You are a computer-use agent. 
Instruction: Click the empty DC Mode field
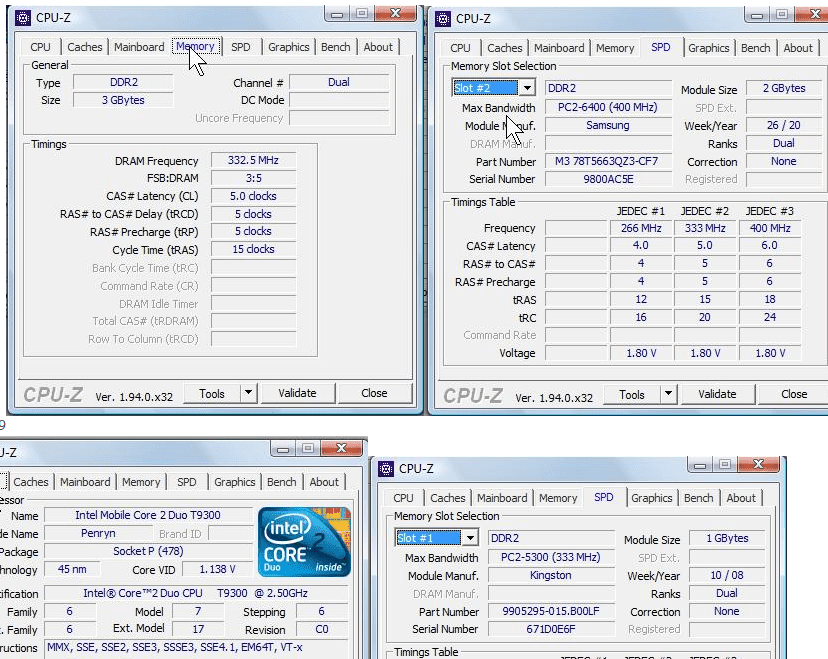(x=338, y=100)
